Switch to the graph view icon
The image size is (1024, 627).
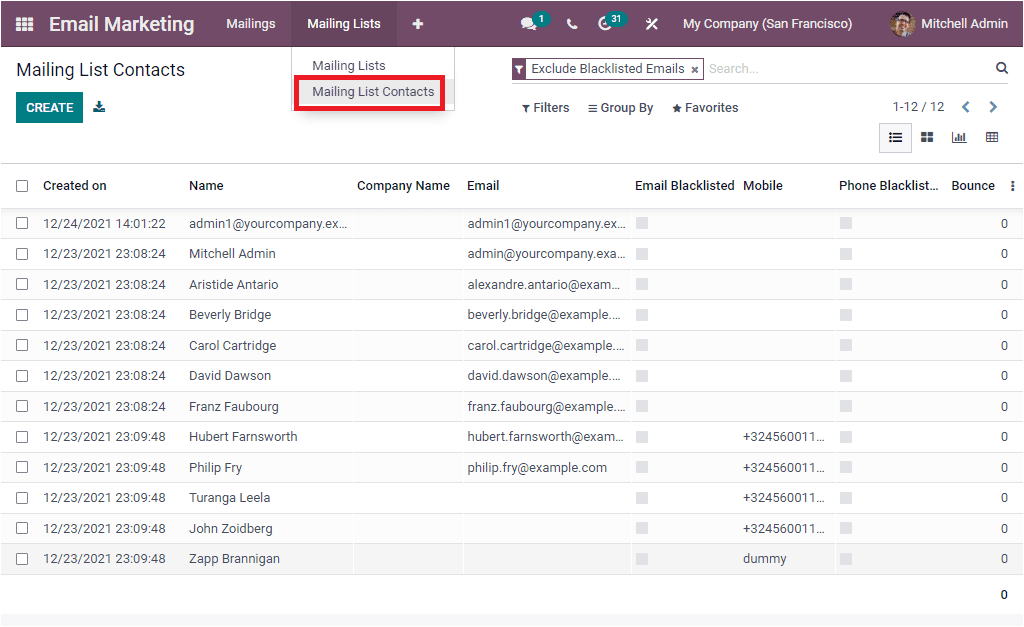[x=959, y=137]
